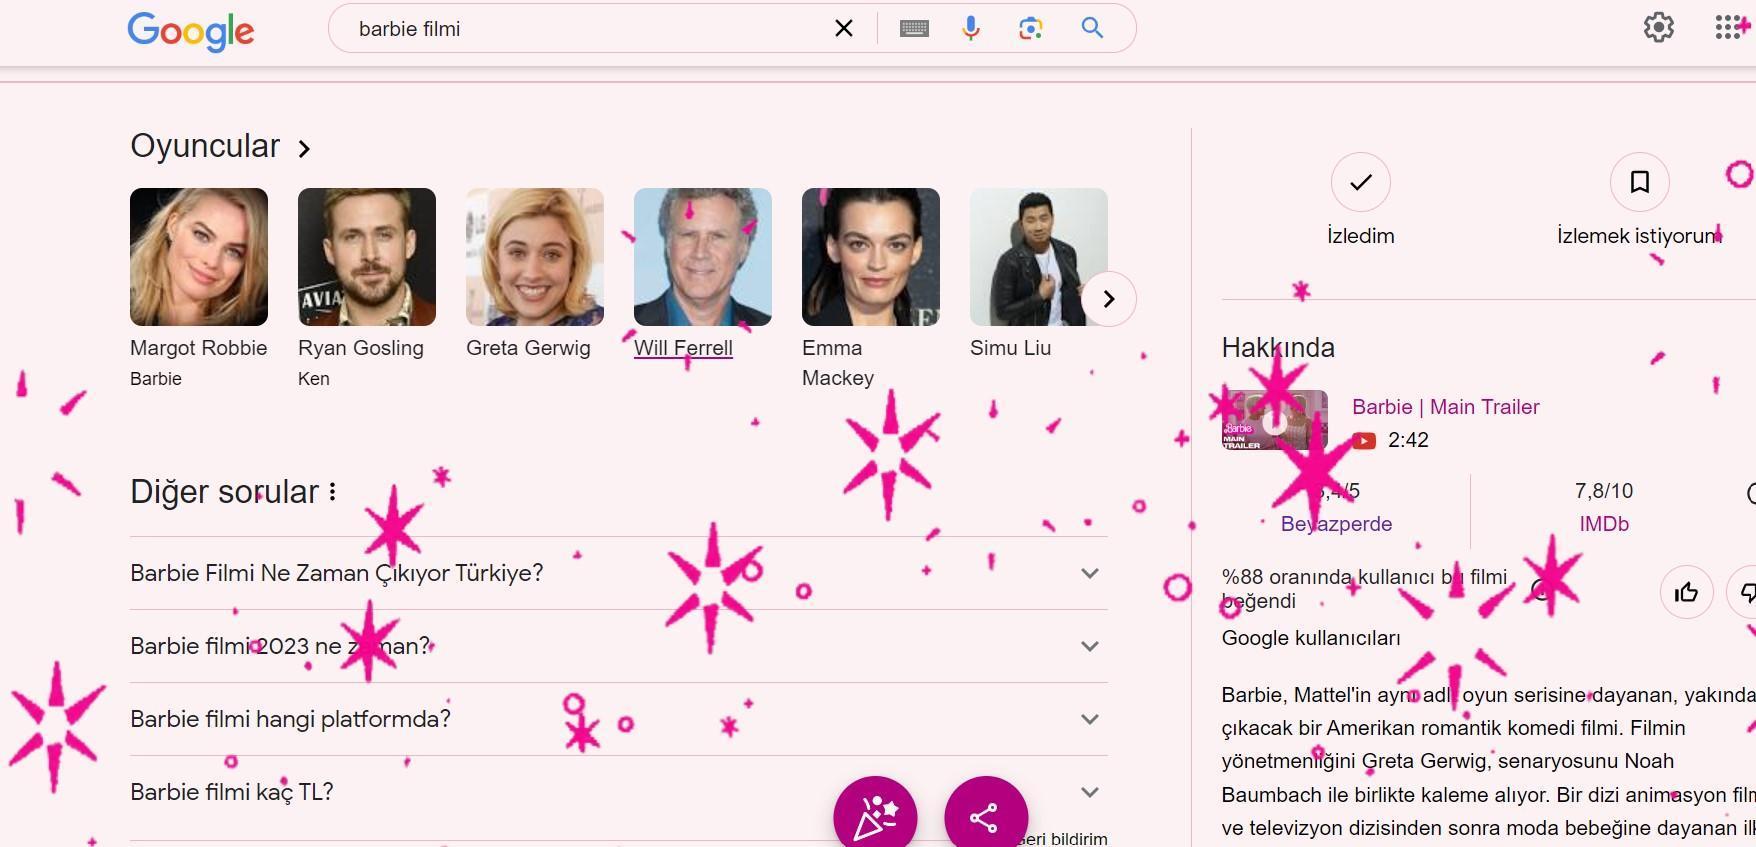Submit search with magnifier icon
Screen dimensions: 1756x847
[x=1092, y=28]
